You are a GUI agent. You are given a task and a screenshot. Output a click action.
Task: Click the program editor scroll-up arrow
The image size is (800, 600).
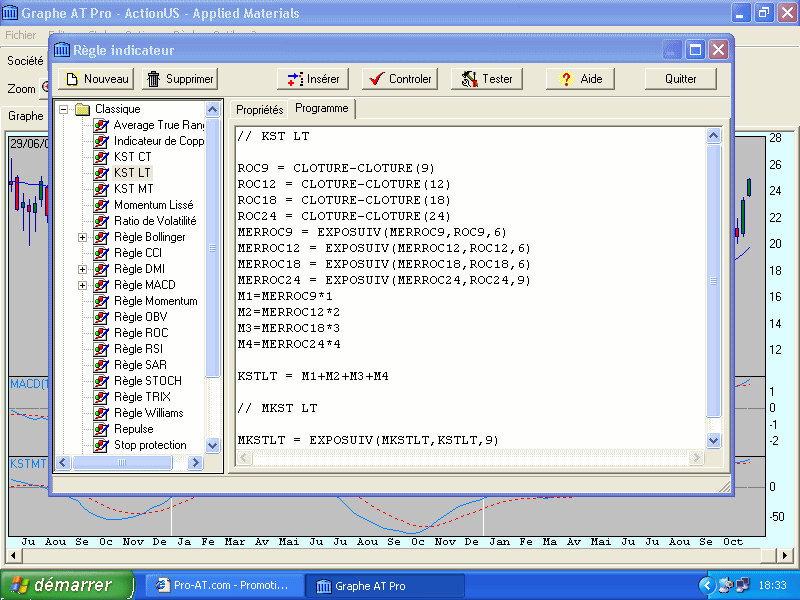pyautogui.click(x=713, y=135)
